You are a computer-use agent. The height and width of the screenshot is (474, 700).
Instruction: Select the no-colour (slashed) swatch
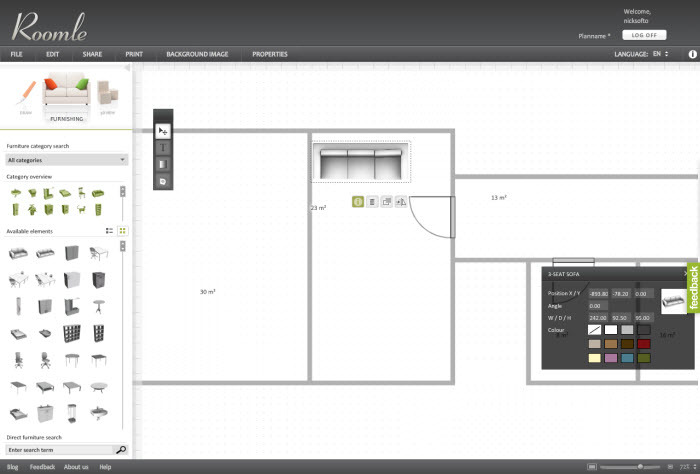[594, 330]
